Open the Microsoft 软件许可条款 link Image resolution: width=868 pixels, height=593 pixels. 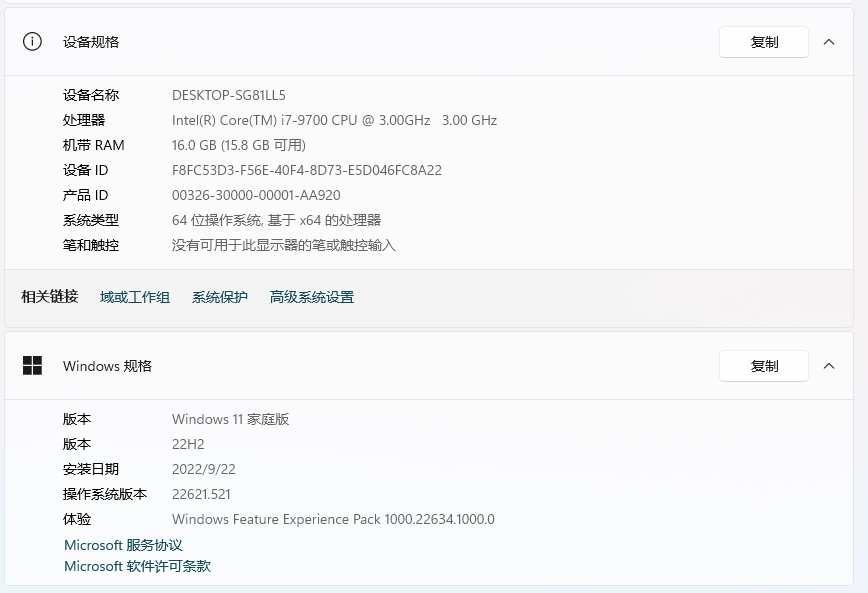pyautogui.click(x=137, y=566)
